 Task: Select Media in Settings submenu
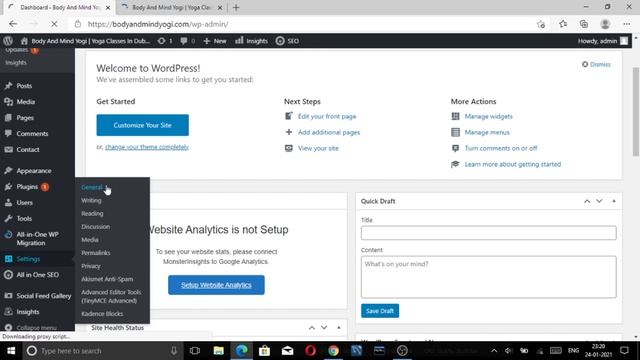[90, 240]
